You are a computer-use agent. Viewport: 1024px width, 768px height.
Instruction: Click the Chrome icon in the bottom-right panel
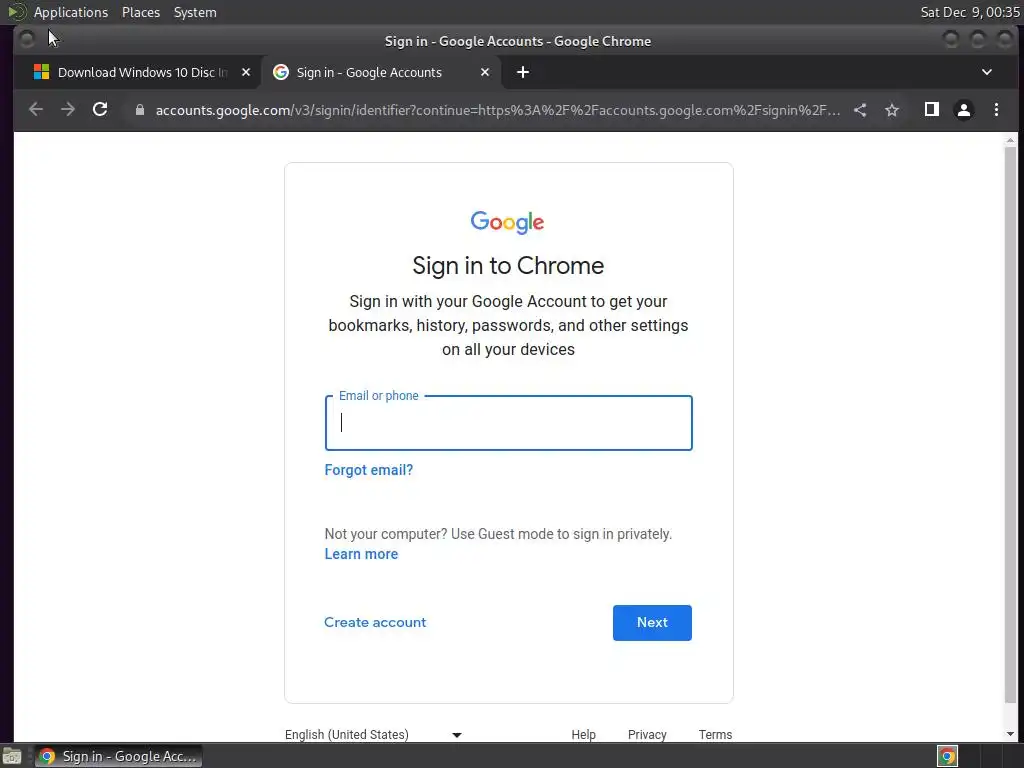(x=948, y=756)
